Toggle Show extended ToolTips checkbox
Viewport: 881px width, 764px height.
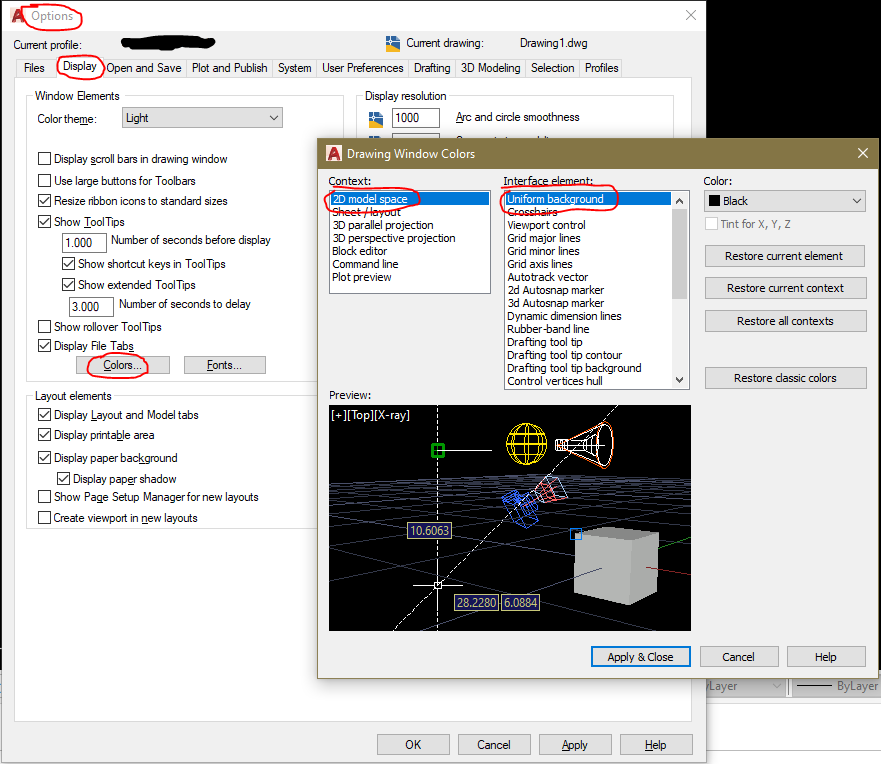point(69,285)
